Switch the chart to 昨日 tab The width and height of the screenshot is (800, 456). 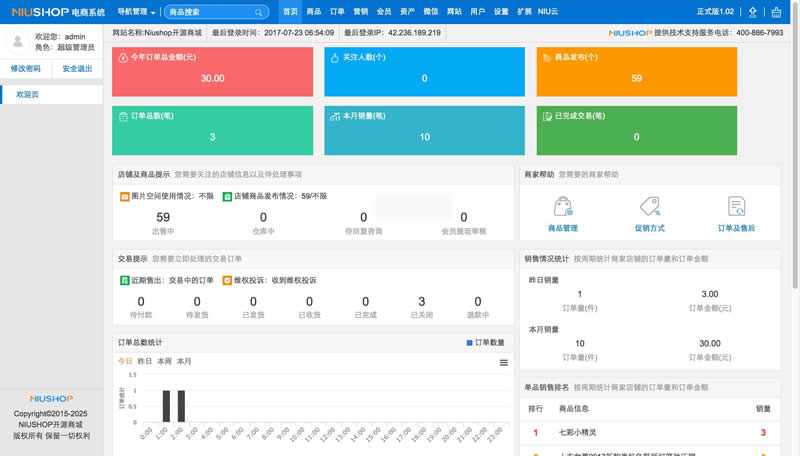(145, 361)
